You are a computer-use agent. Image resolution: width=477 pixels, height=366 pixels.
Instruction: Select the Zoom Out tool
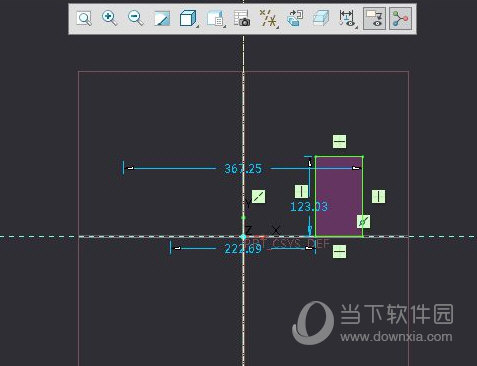click(136, 18)
